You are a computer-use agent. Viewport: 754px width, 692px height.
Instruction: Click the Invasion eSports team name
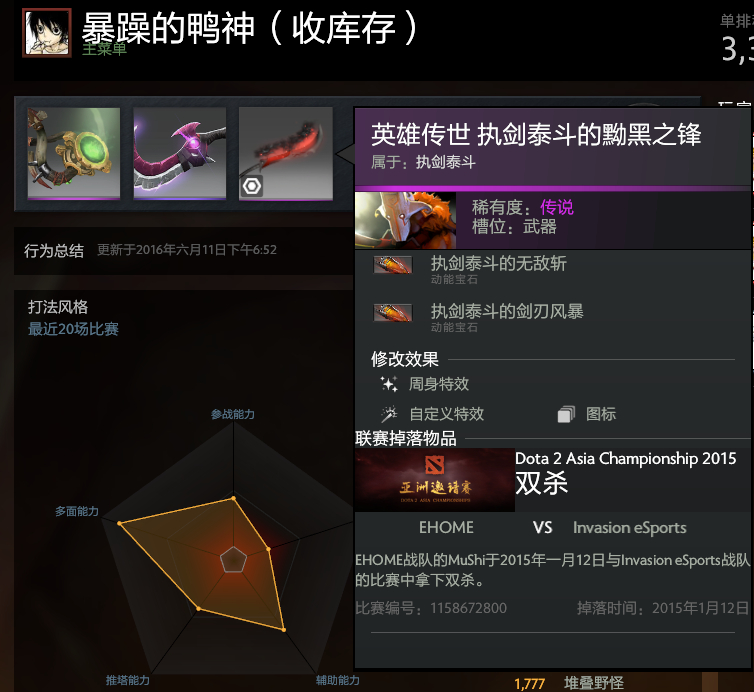tap(629, 528)
